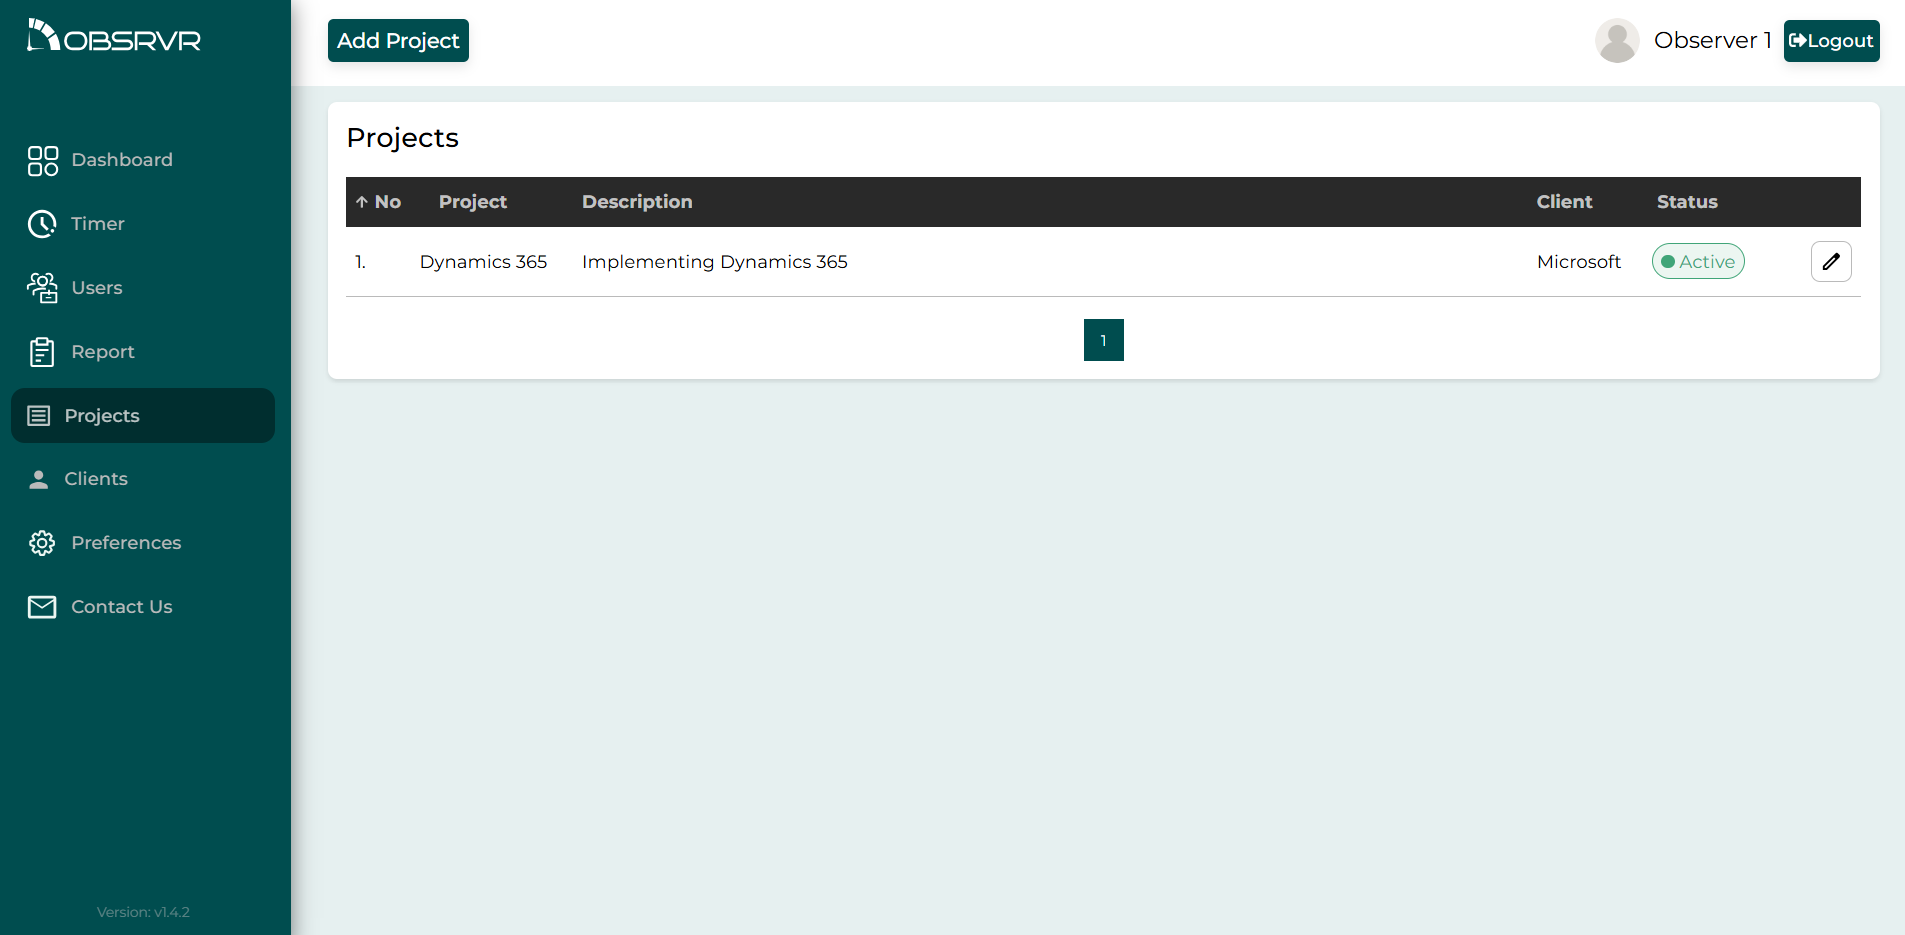
Task: Open the Clients menu item
Action: 96,479
